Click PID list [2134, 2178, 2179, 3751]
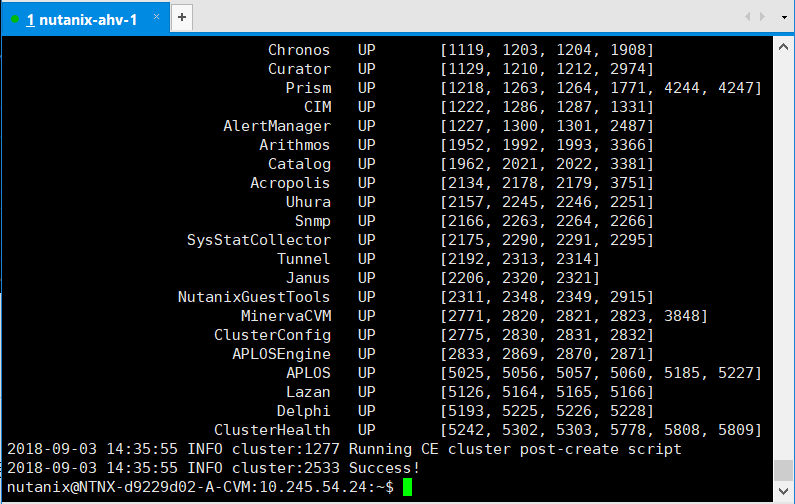The height and width of the screenshot is (504, 795). point(547,183)
